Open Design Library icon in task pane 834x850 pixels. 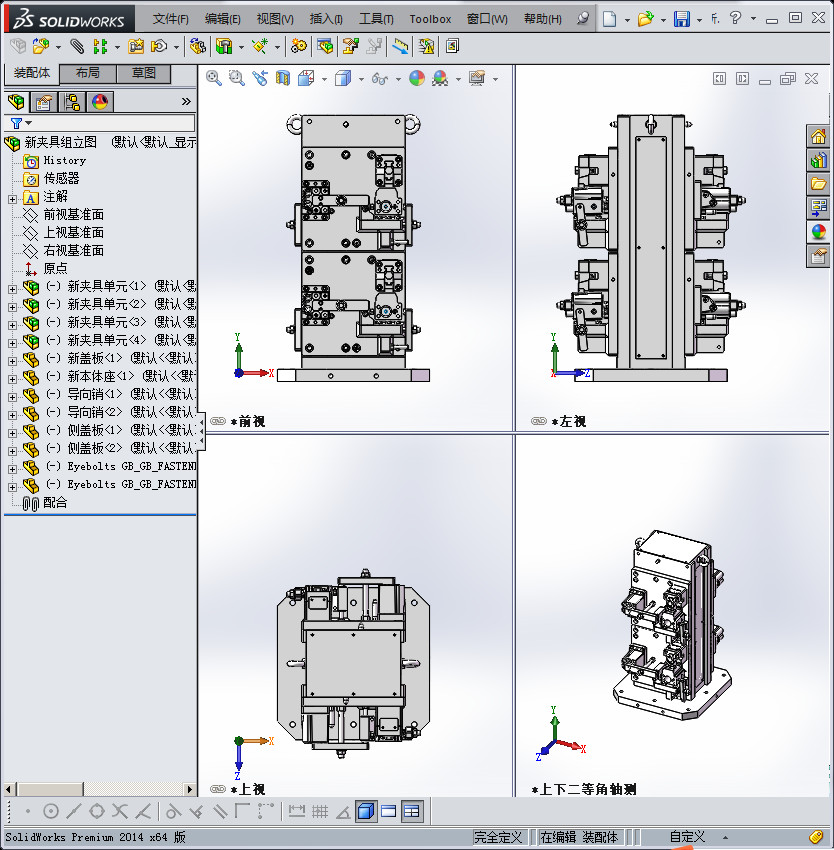[x=818, y=160]
